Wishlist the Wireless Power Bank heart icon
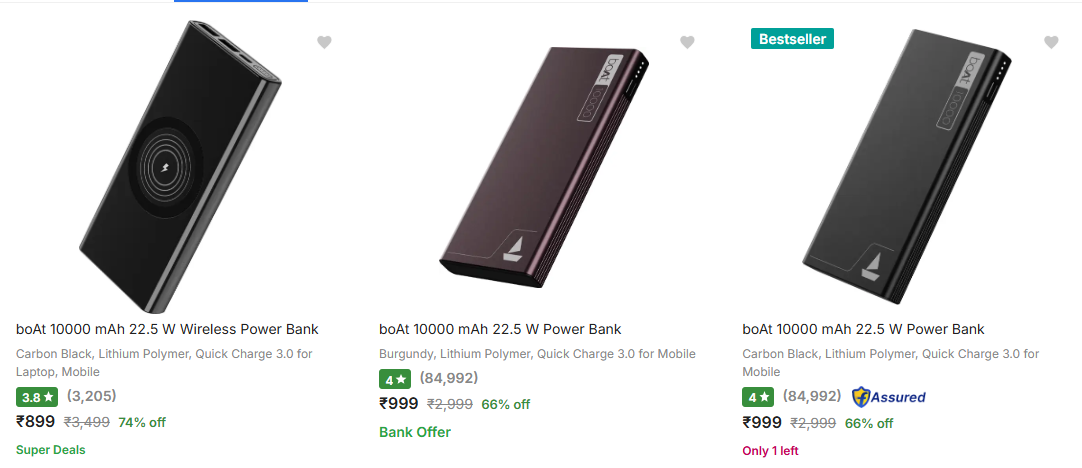The image size is (1082, 468). [x=324, y=42]
